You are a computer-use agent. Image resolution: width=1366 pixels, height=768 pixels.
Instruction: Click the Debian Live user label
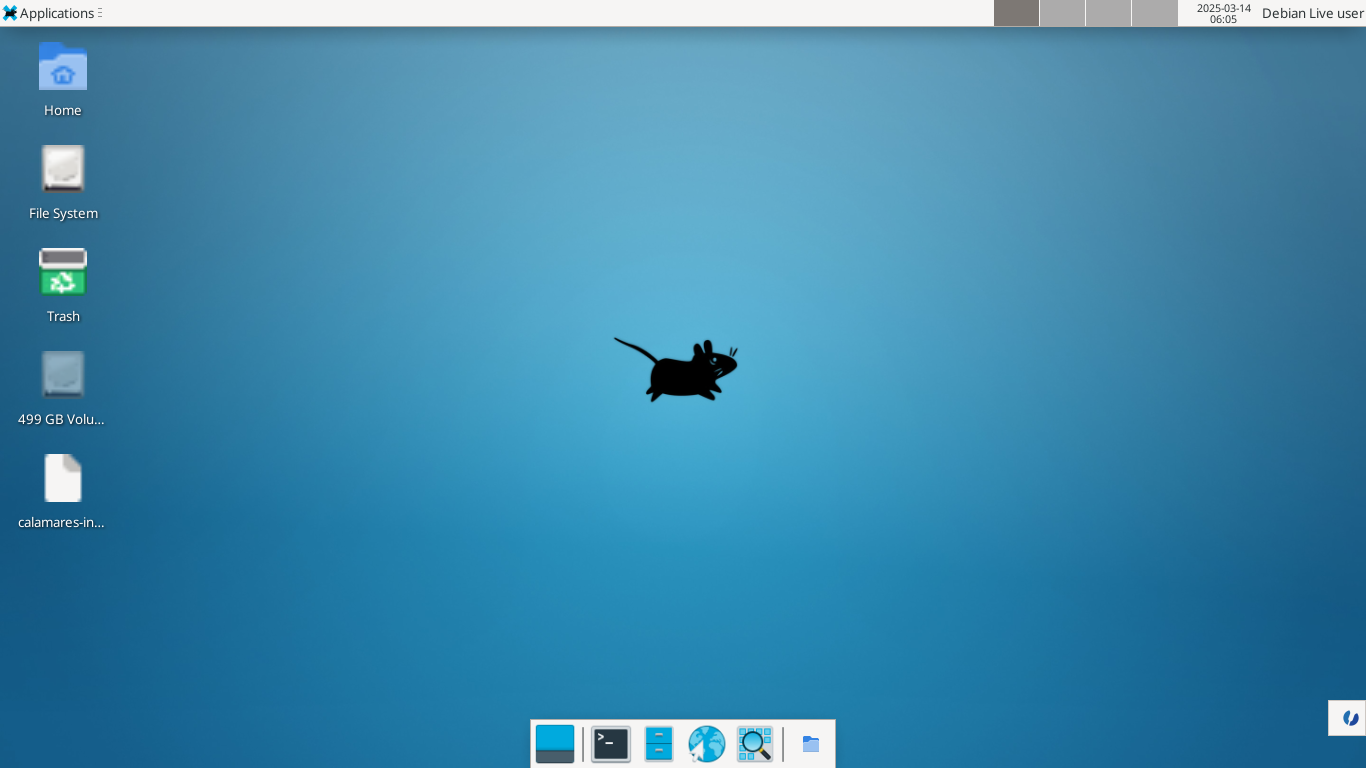(x=1311, y=13)
